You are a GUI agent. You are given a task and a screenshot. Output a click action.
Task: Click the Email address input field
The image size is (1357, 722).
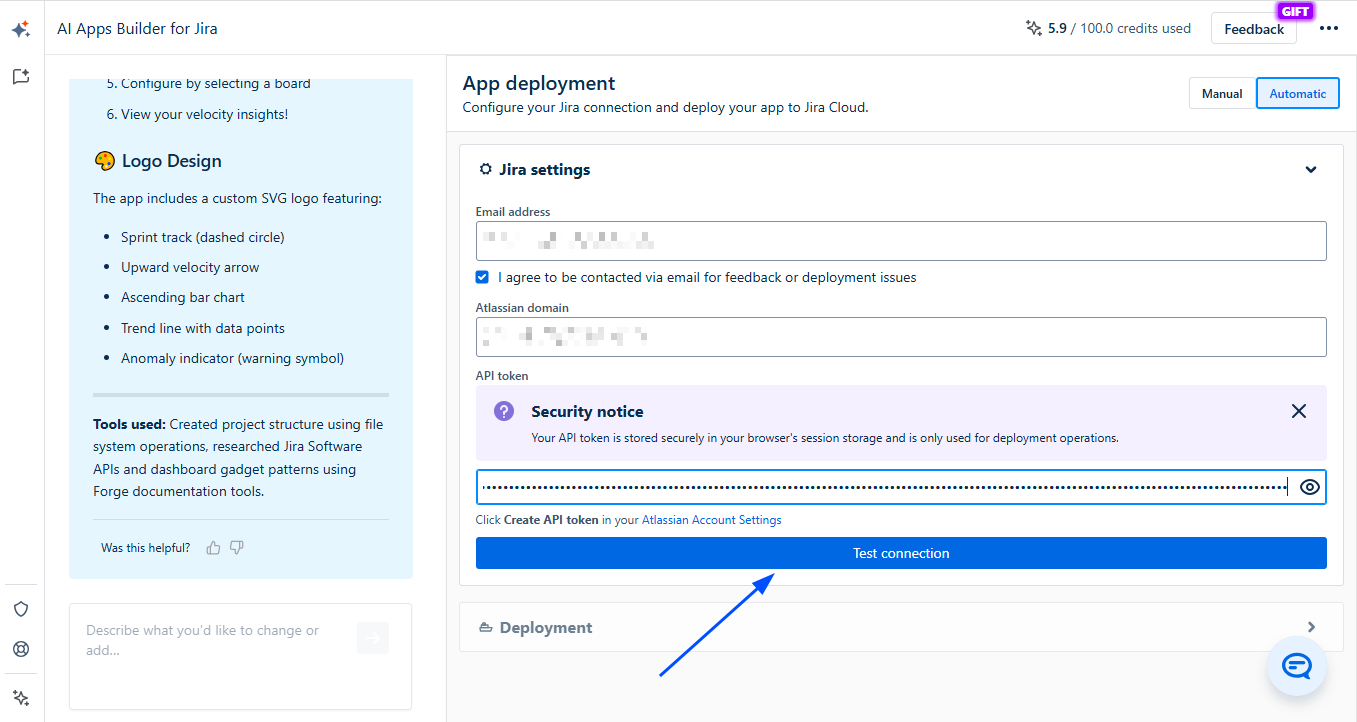(x=900, y=241)
